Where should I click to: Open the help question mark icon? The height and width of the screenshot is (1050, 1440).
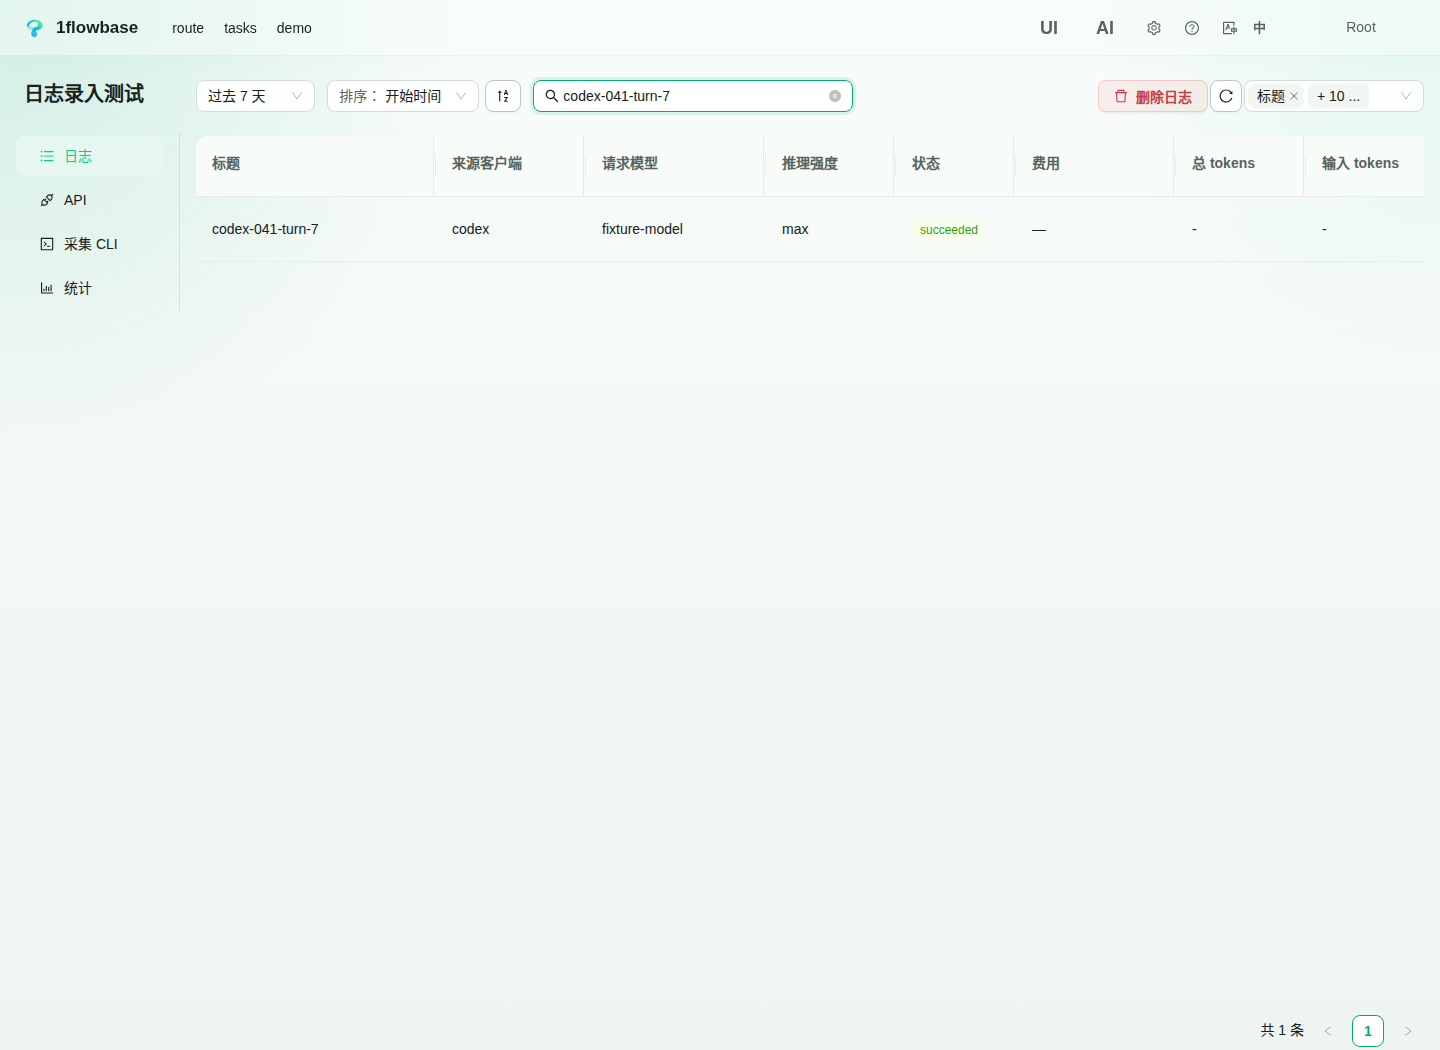[1192, 28]
